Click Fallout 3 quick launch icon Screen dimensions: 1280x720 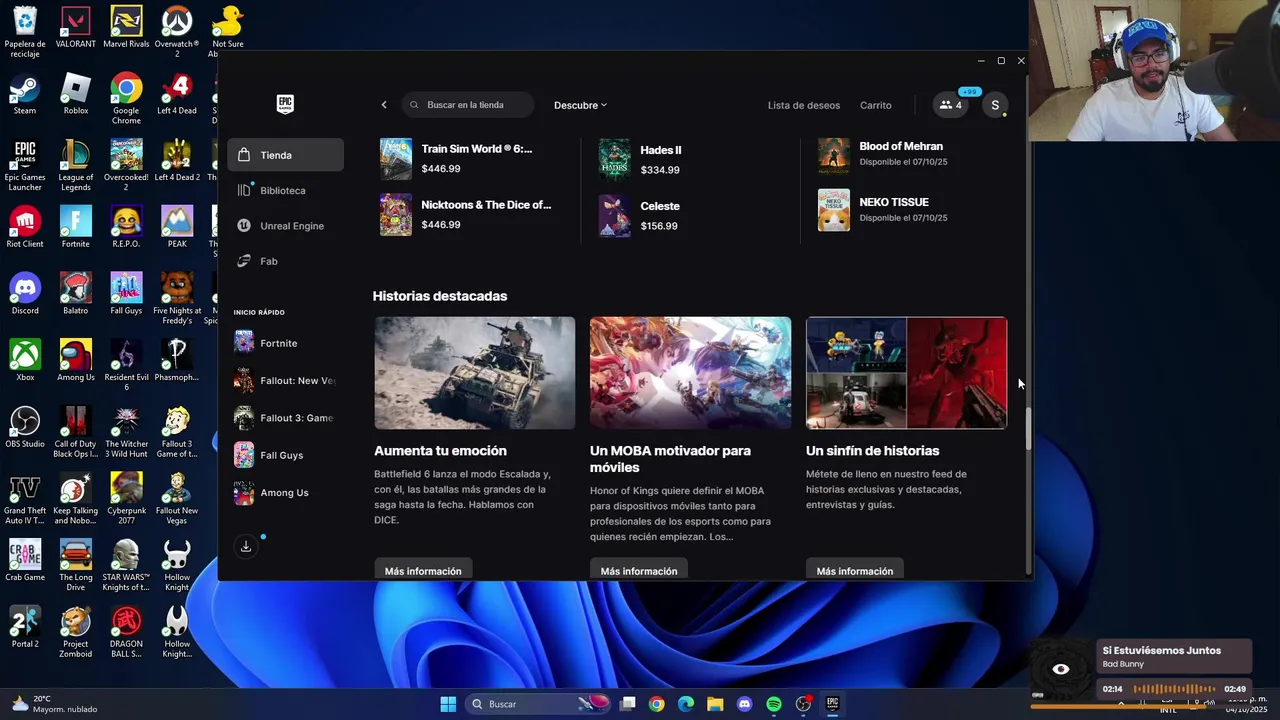(x=244, y=418)
